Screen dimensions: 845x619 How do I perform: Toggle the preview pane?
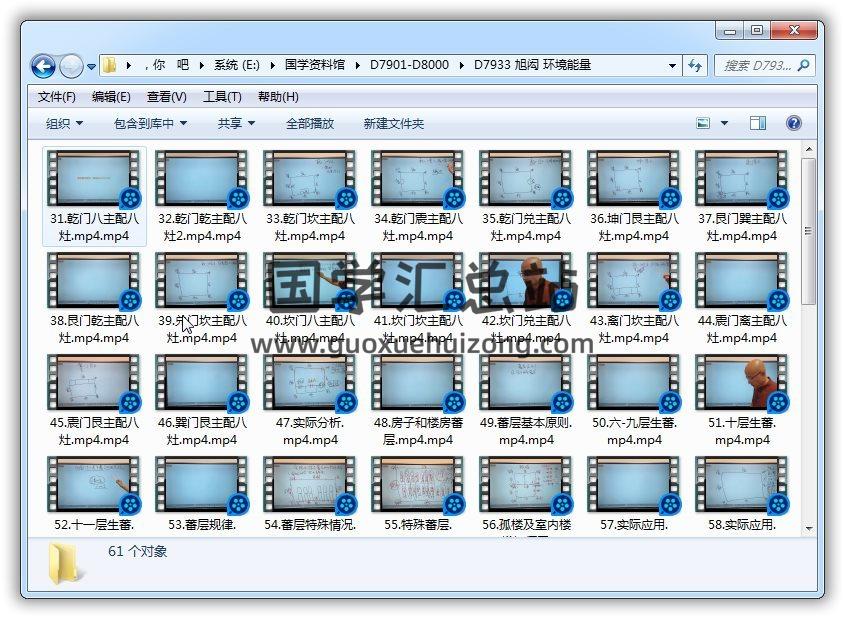(x=758, y=123)
